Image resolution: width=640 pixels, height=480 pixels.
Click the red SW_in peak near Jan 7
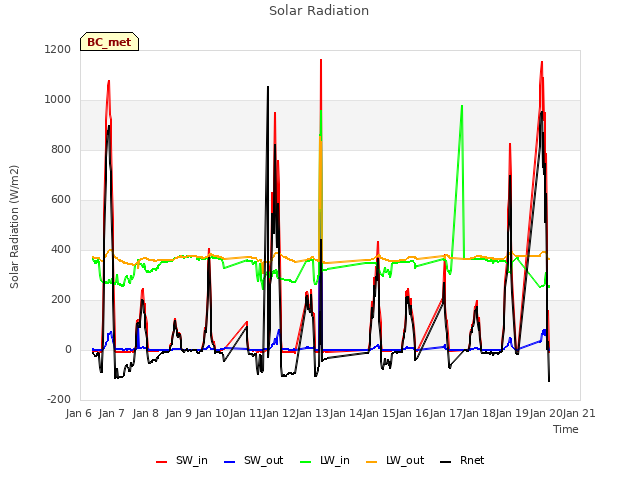(x=109, y=81)
